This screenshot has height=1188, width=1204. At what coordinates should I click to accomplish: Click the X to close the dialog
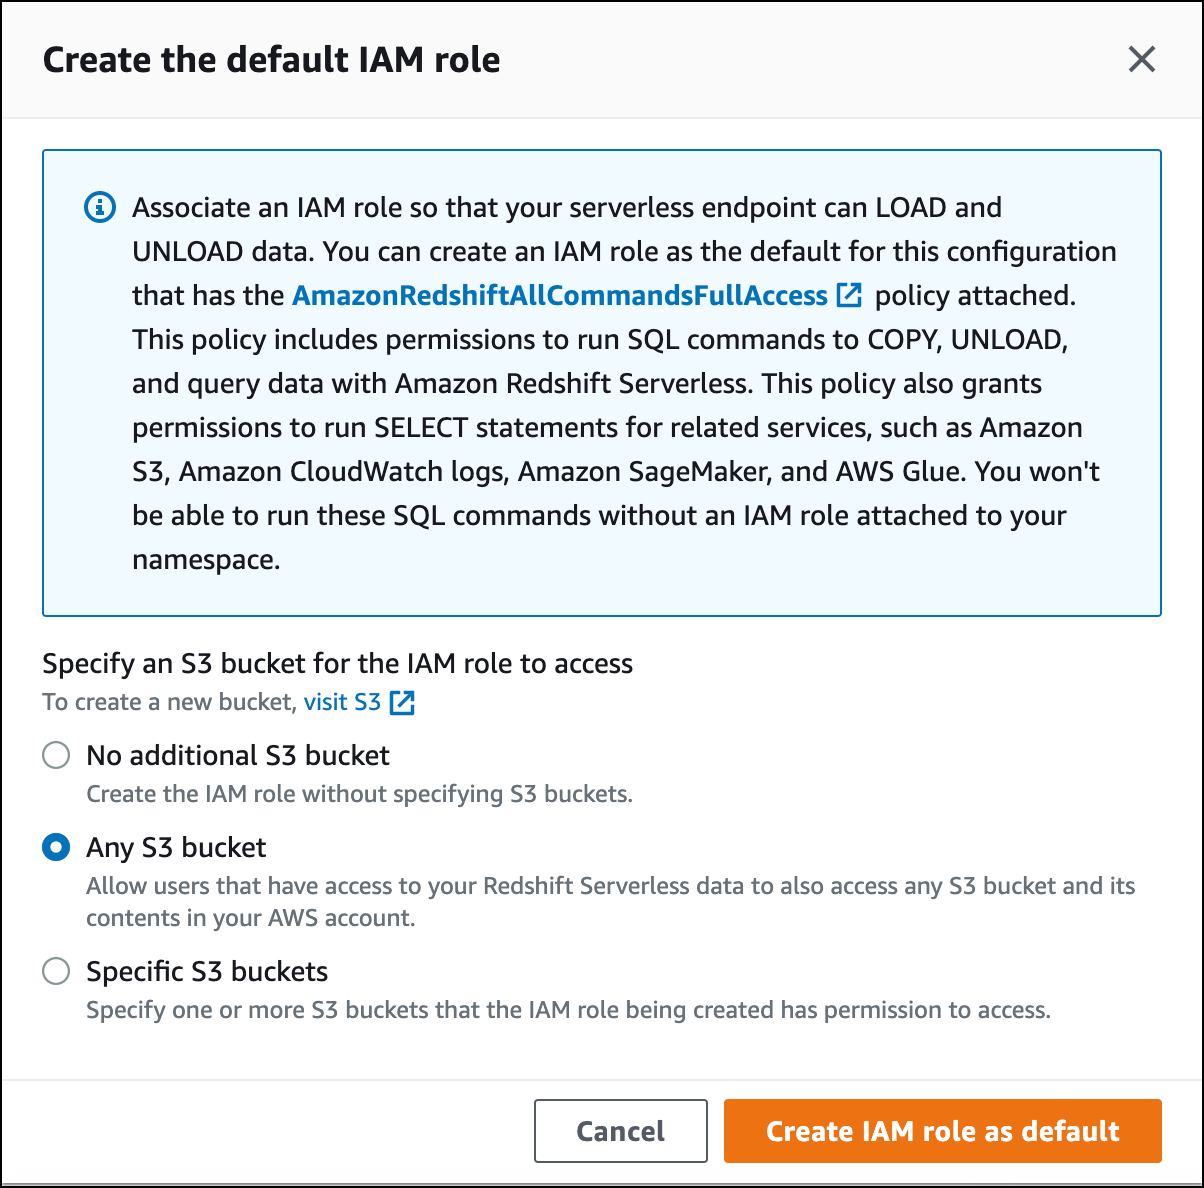point(1141,59)
